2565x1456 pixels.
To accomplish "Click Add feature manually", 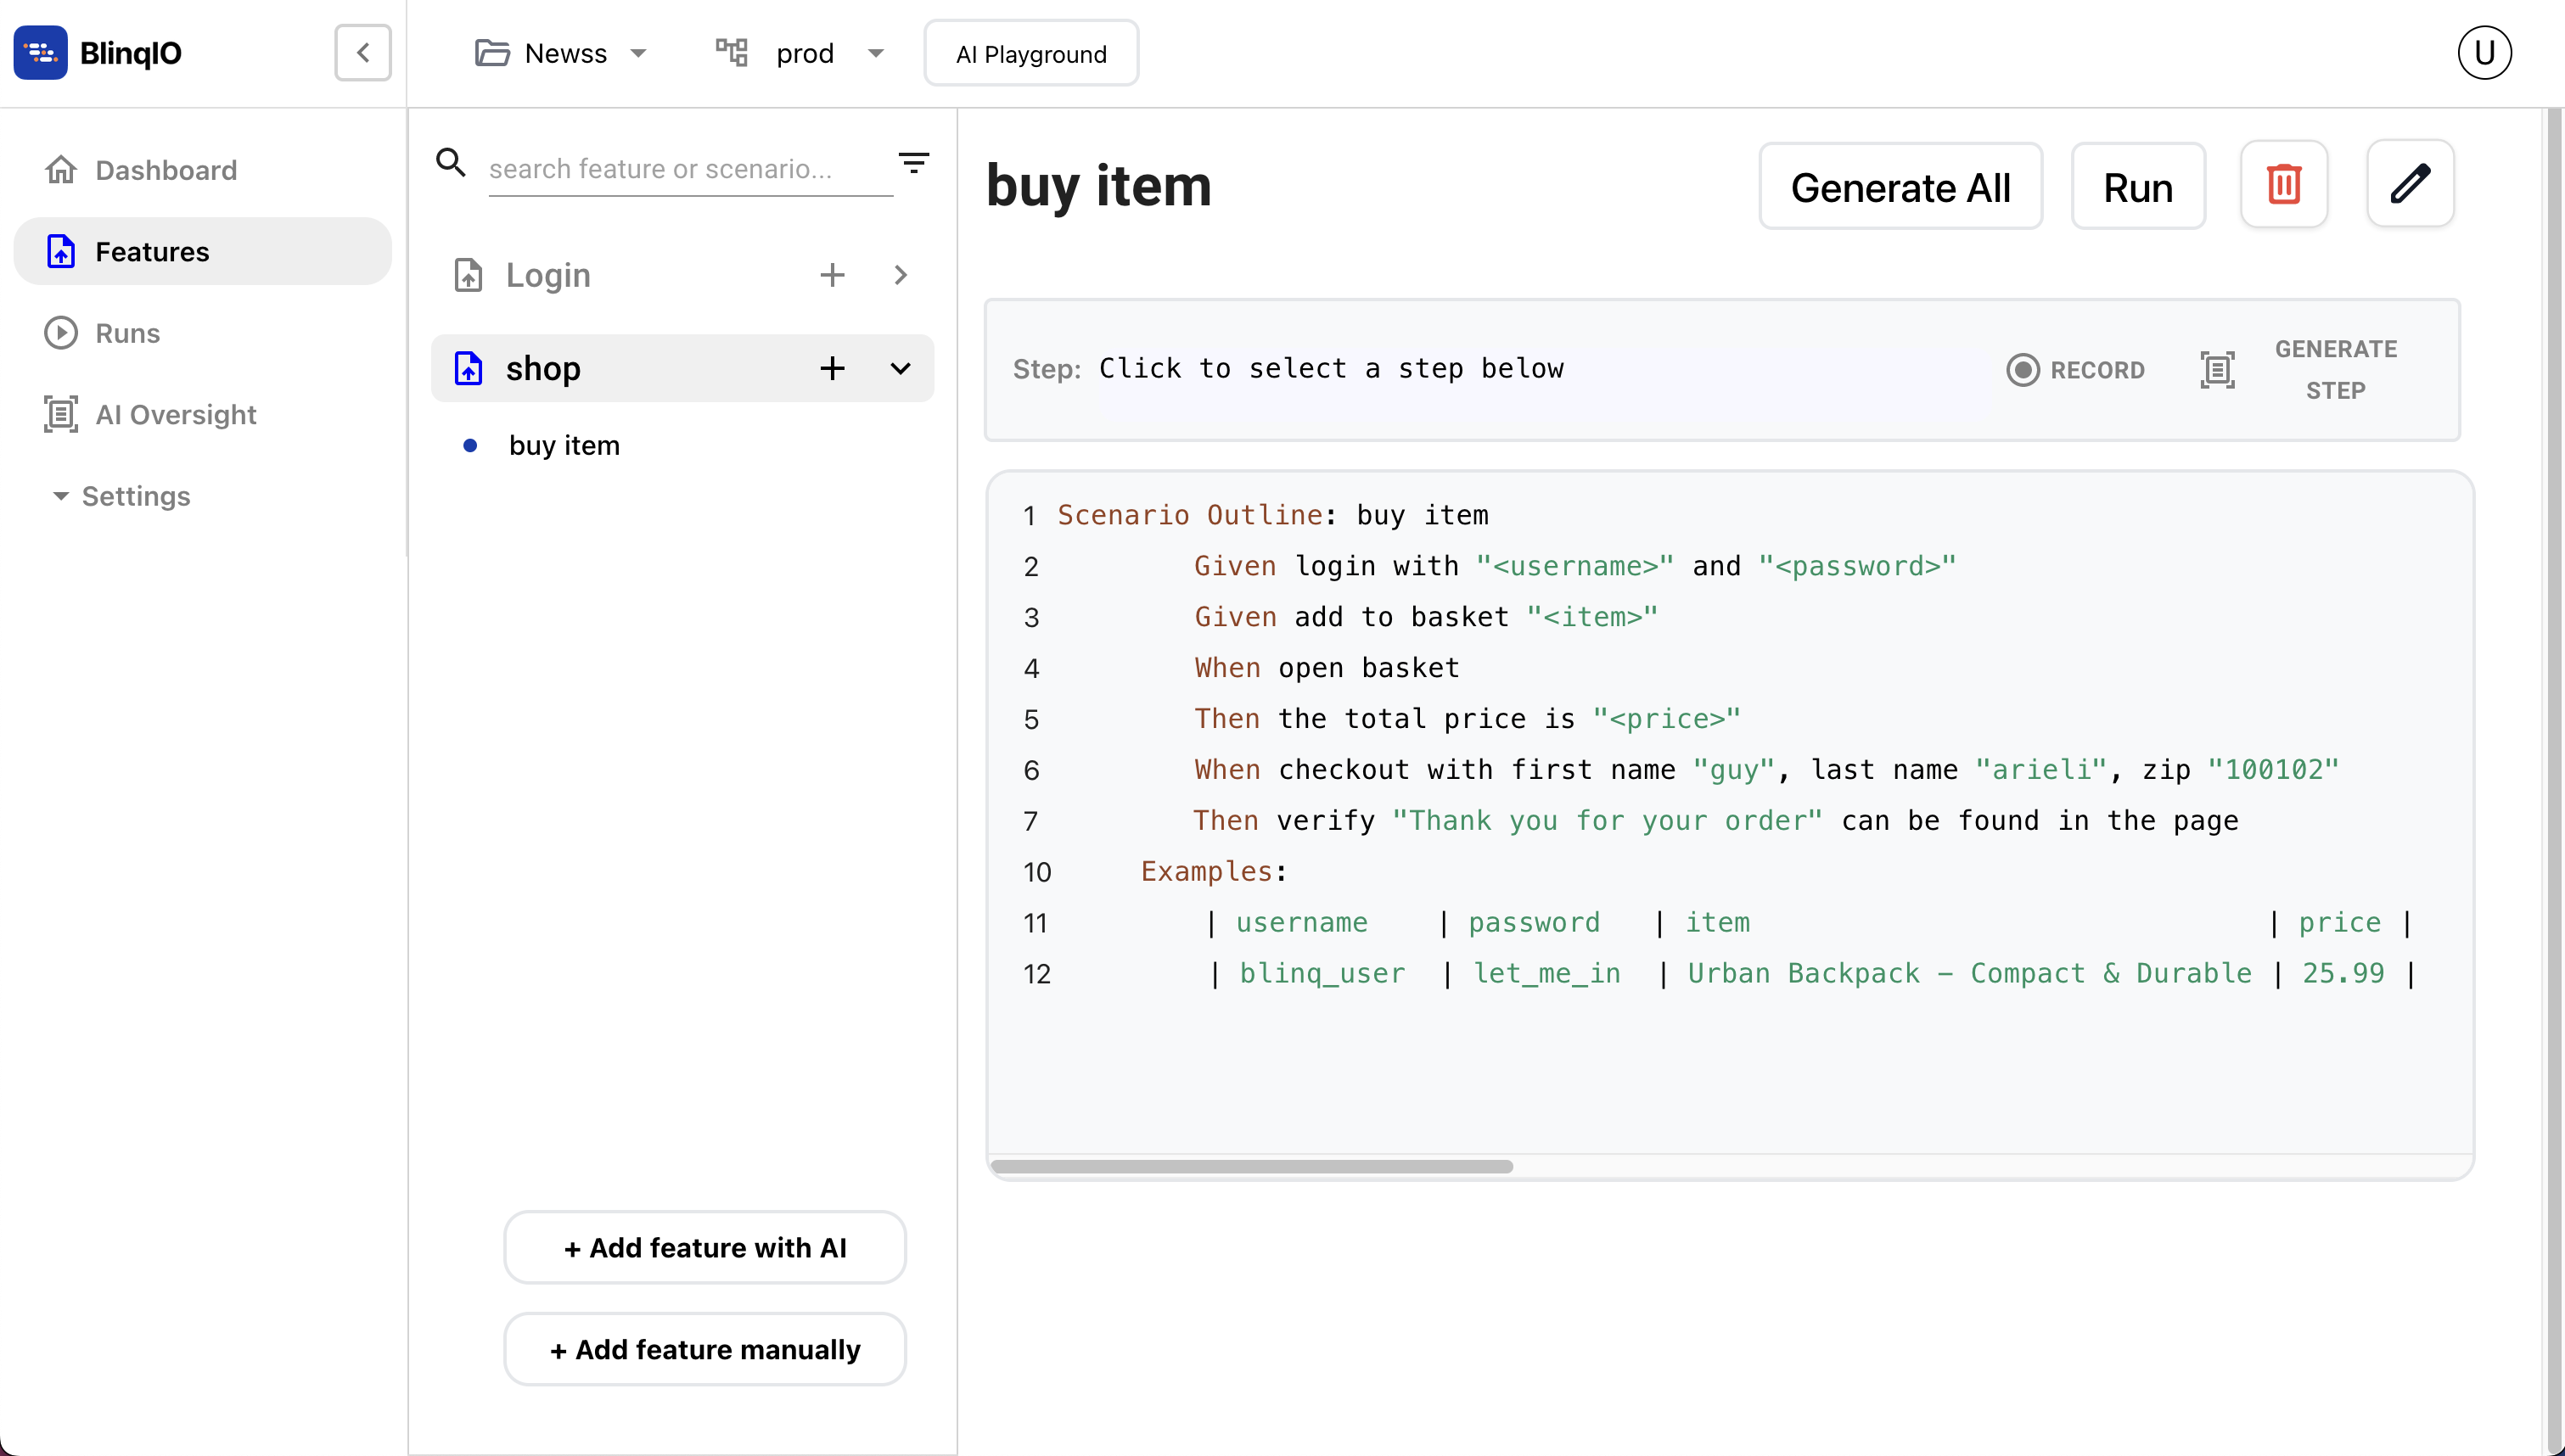I will [x=705, y=1349].
